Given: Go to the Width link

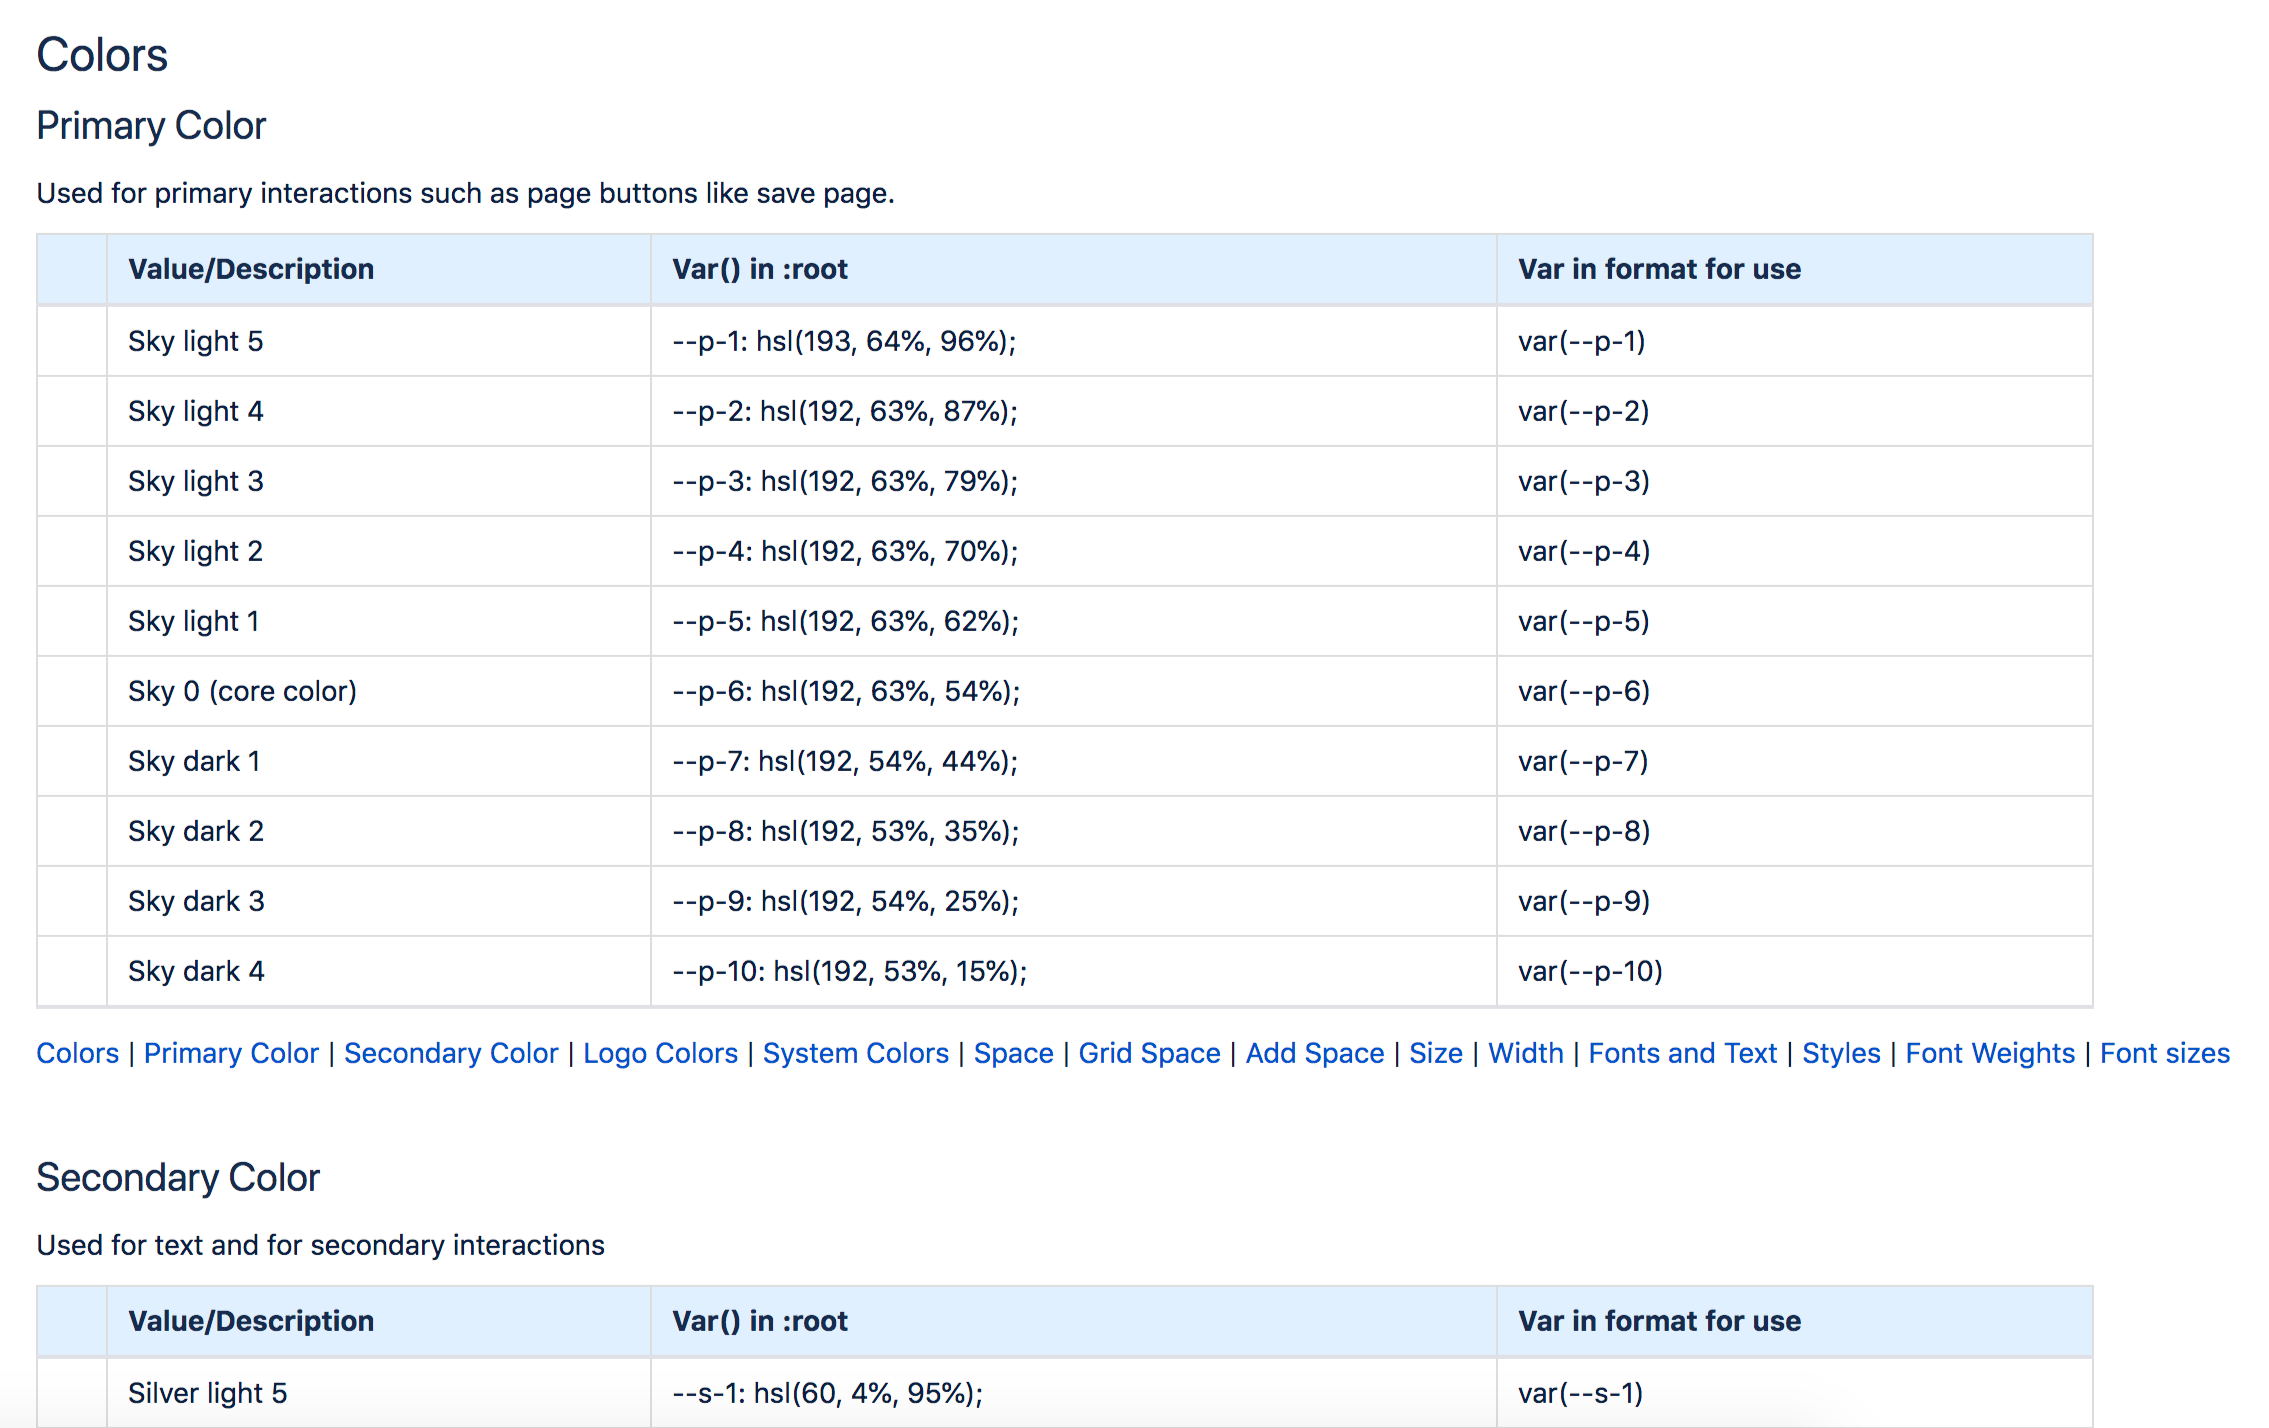Looking at the screenshot, I should (1525, 1053).
